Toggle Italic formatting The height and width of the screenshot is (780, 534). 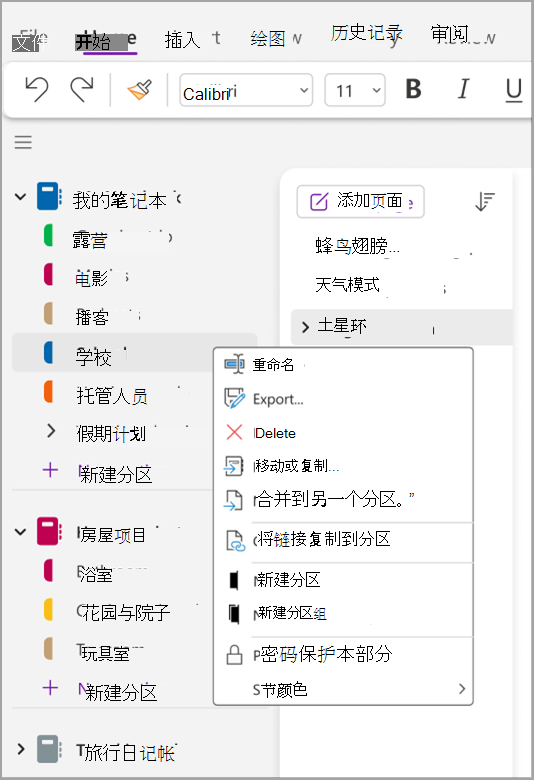(463, 90)
